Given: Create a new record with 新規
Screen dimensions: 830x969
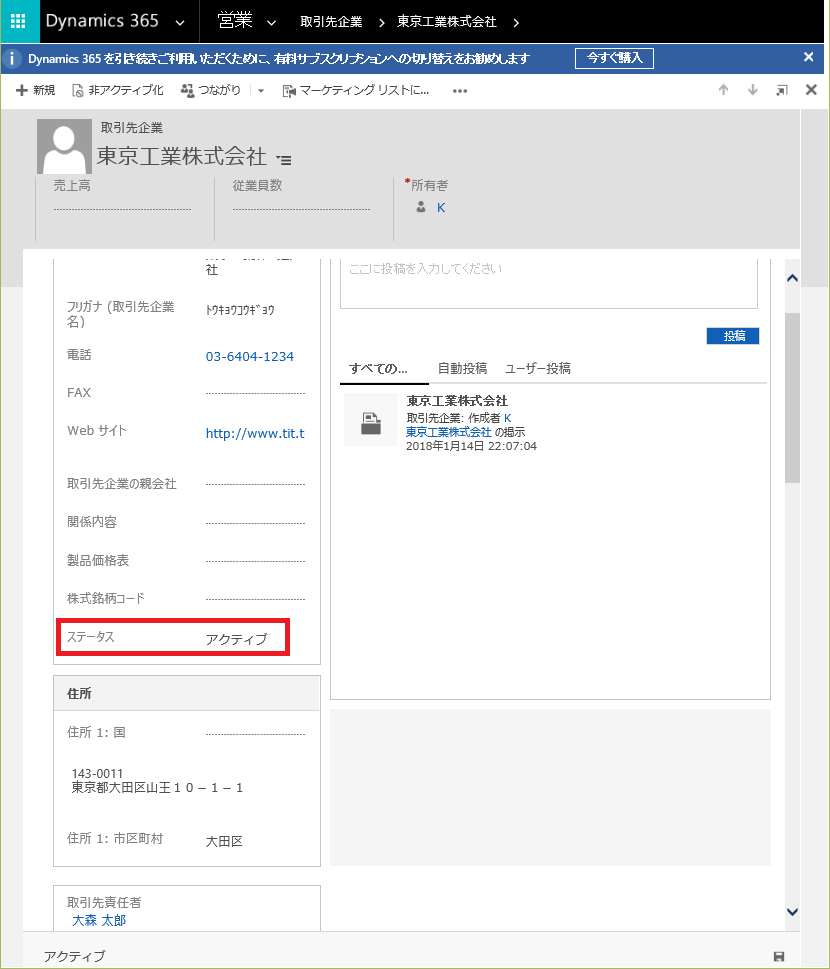Looking at the screenshot, I should 35,90.
